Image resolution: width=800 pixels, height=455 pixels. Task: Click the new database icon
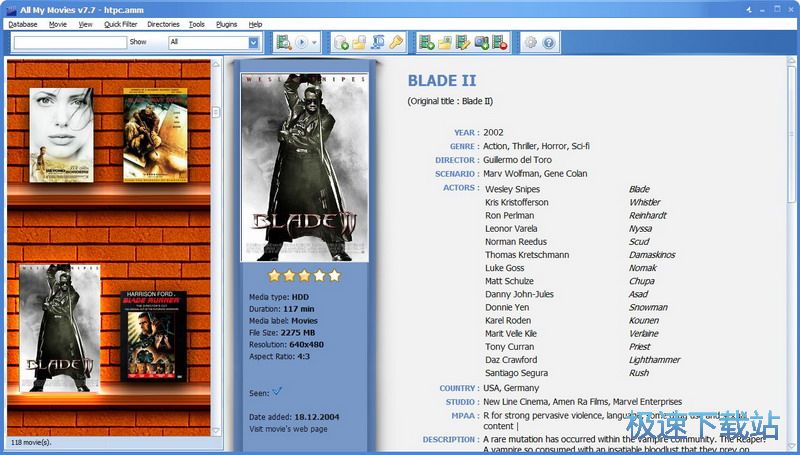coord(342,42)
